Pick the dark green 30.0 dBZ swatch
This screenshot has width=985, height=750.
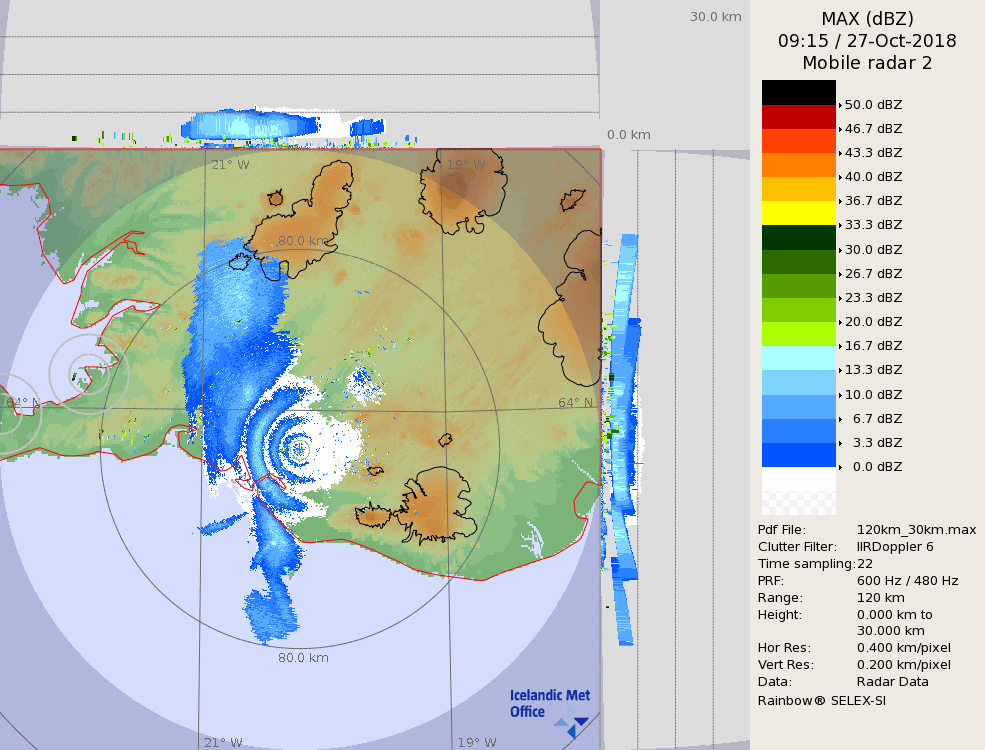coord(798,237)
